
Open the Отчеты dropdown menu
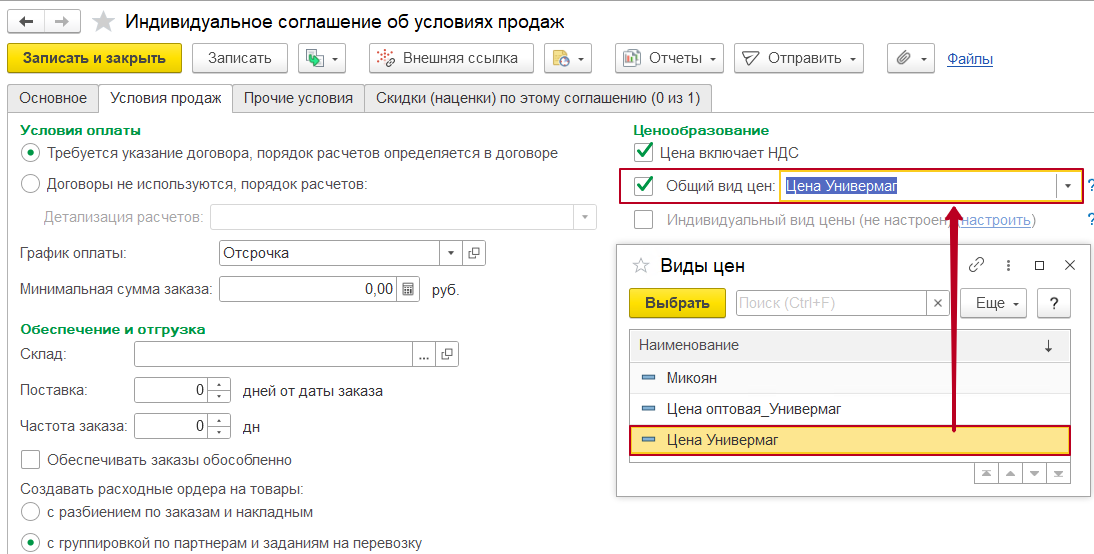pyautogui.click(x=669, y=58)
